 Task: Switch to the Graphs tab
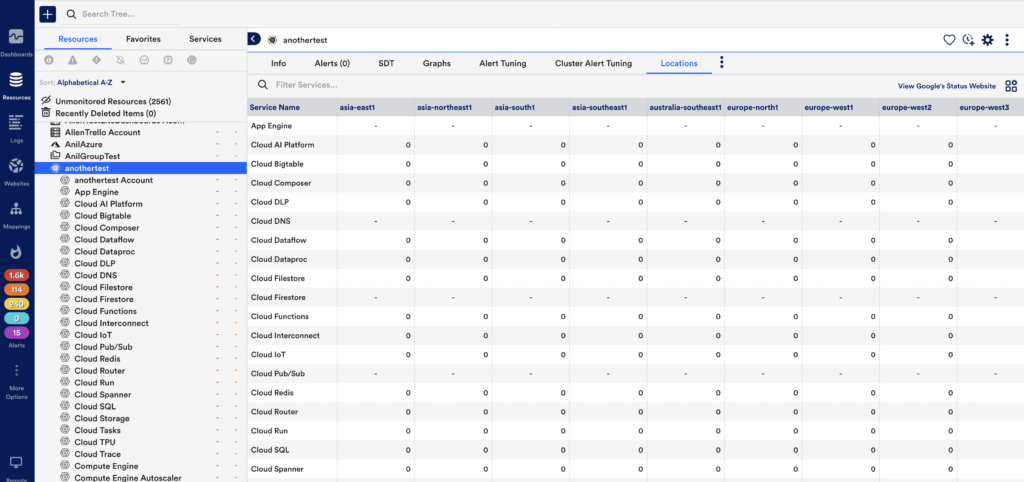436,63
